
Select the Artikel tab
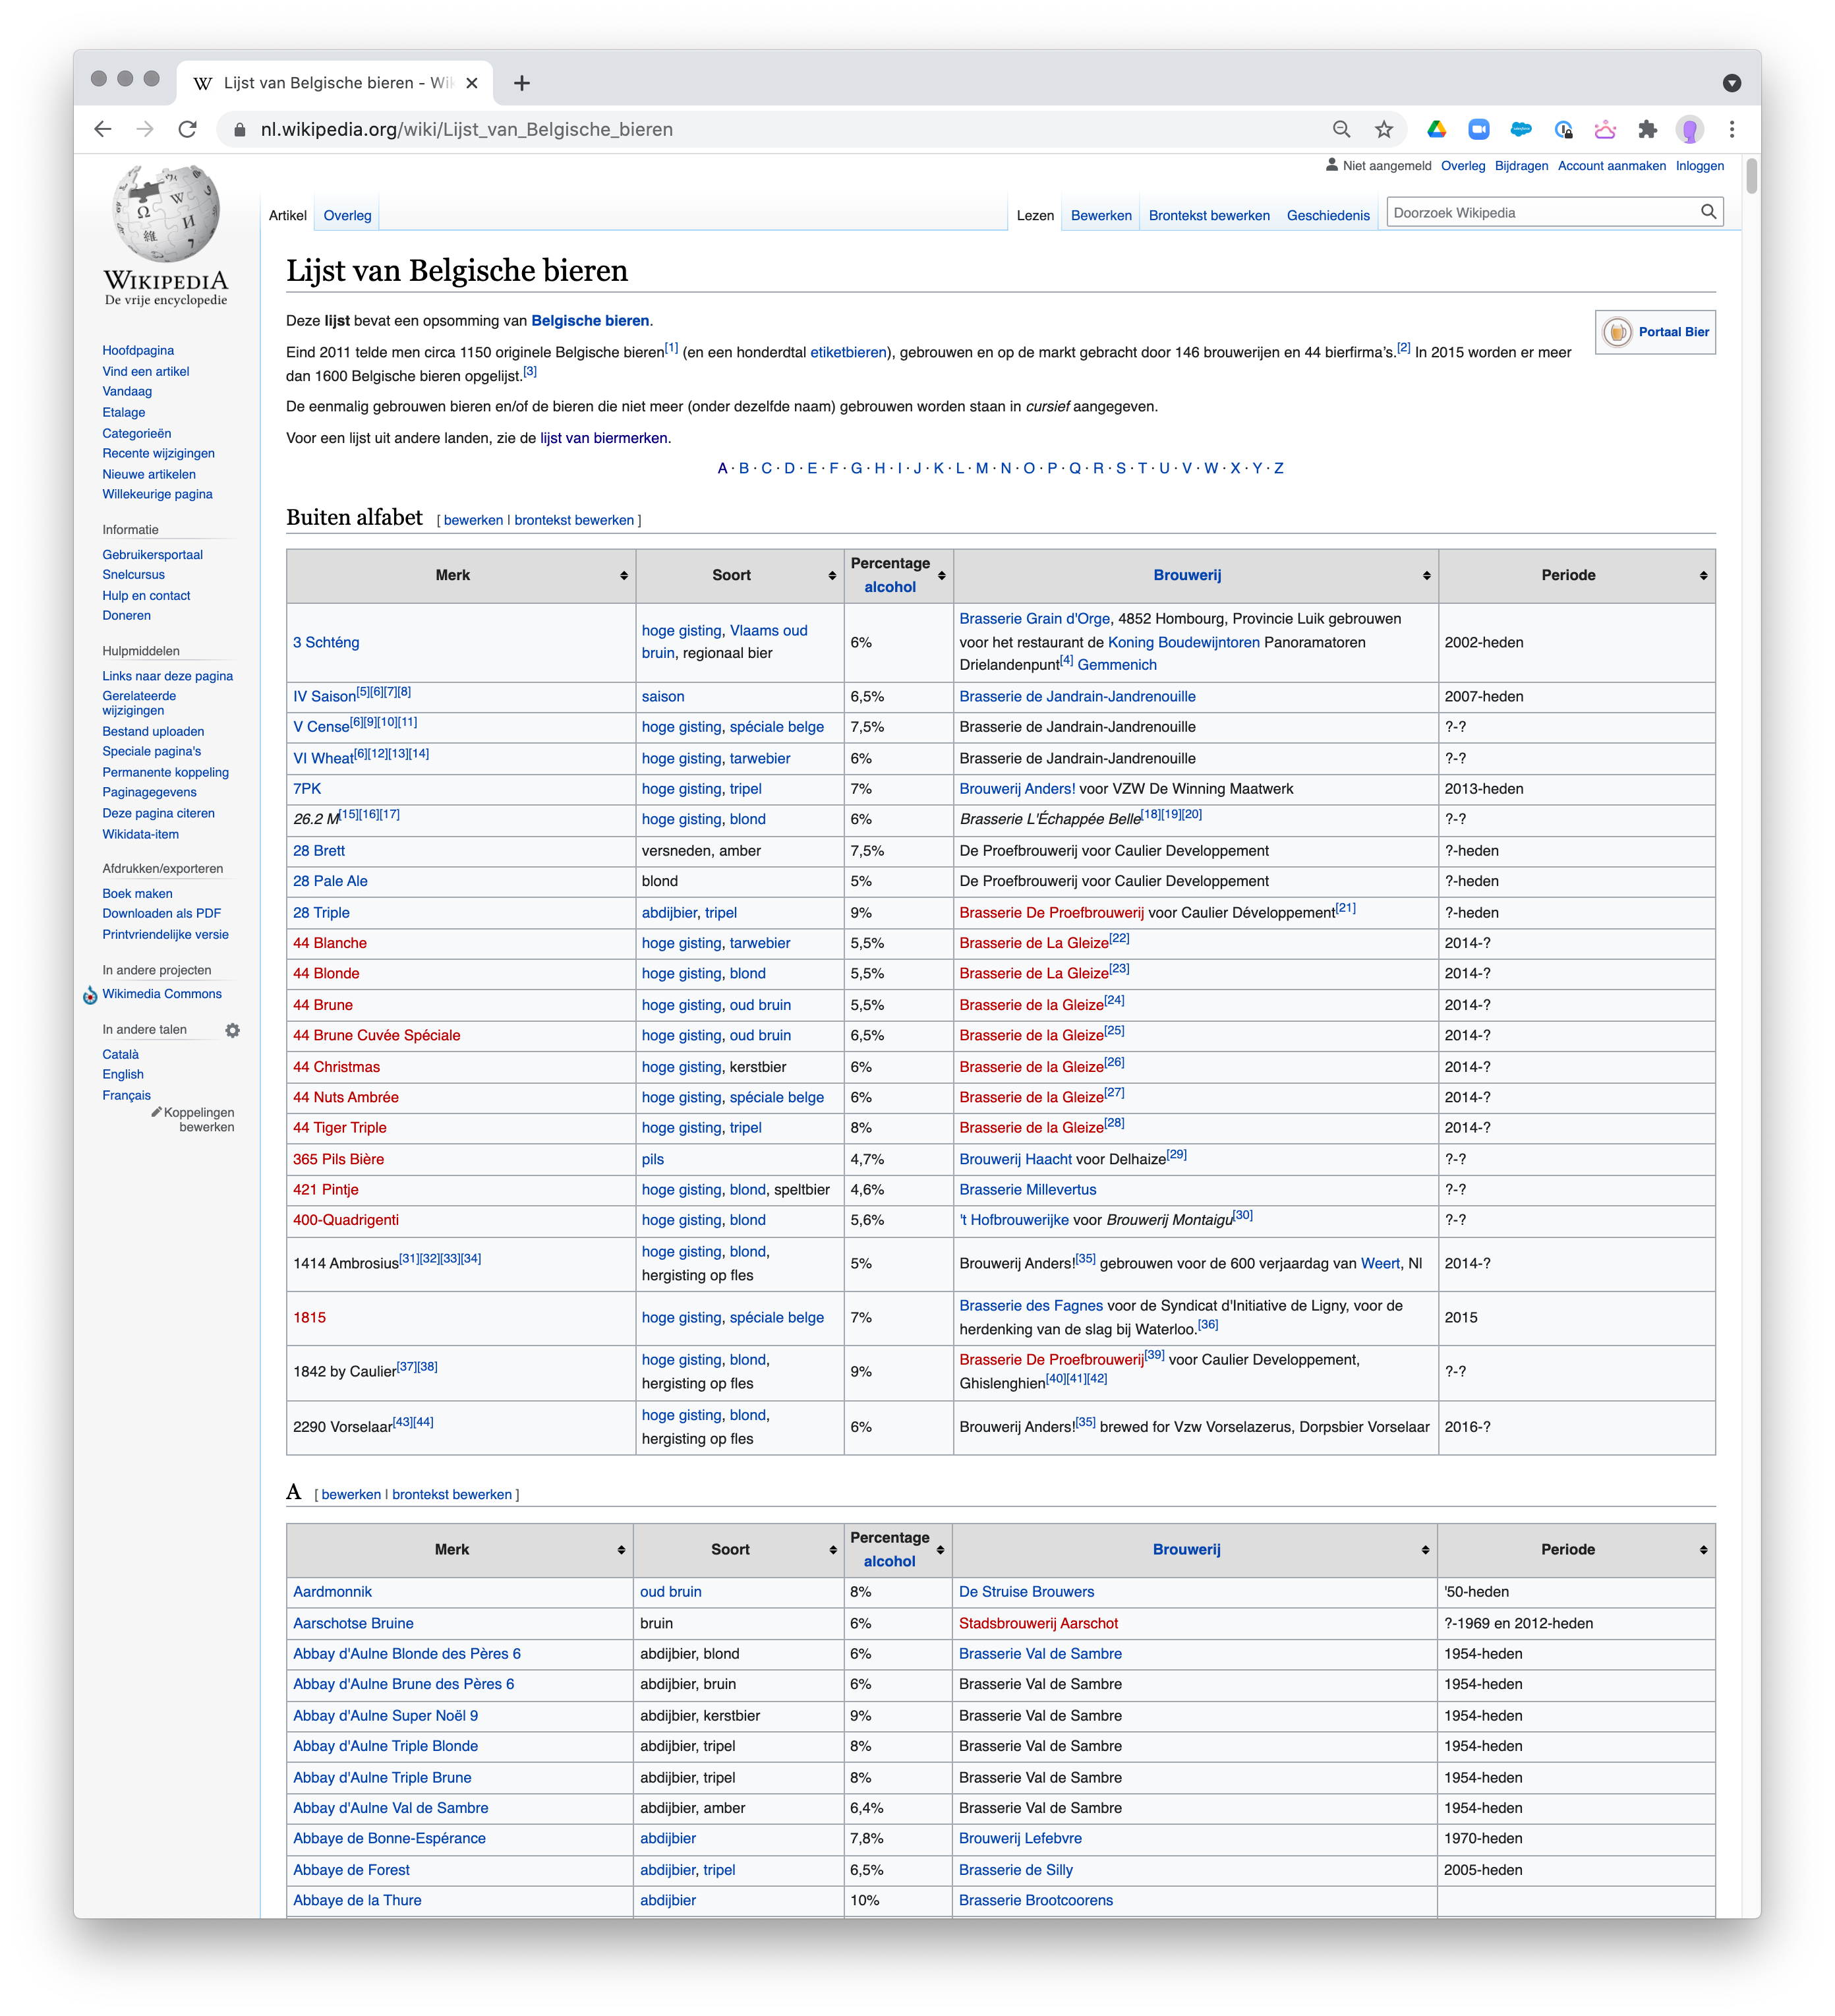(x=288, y=215)
